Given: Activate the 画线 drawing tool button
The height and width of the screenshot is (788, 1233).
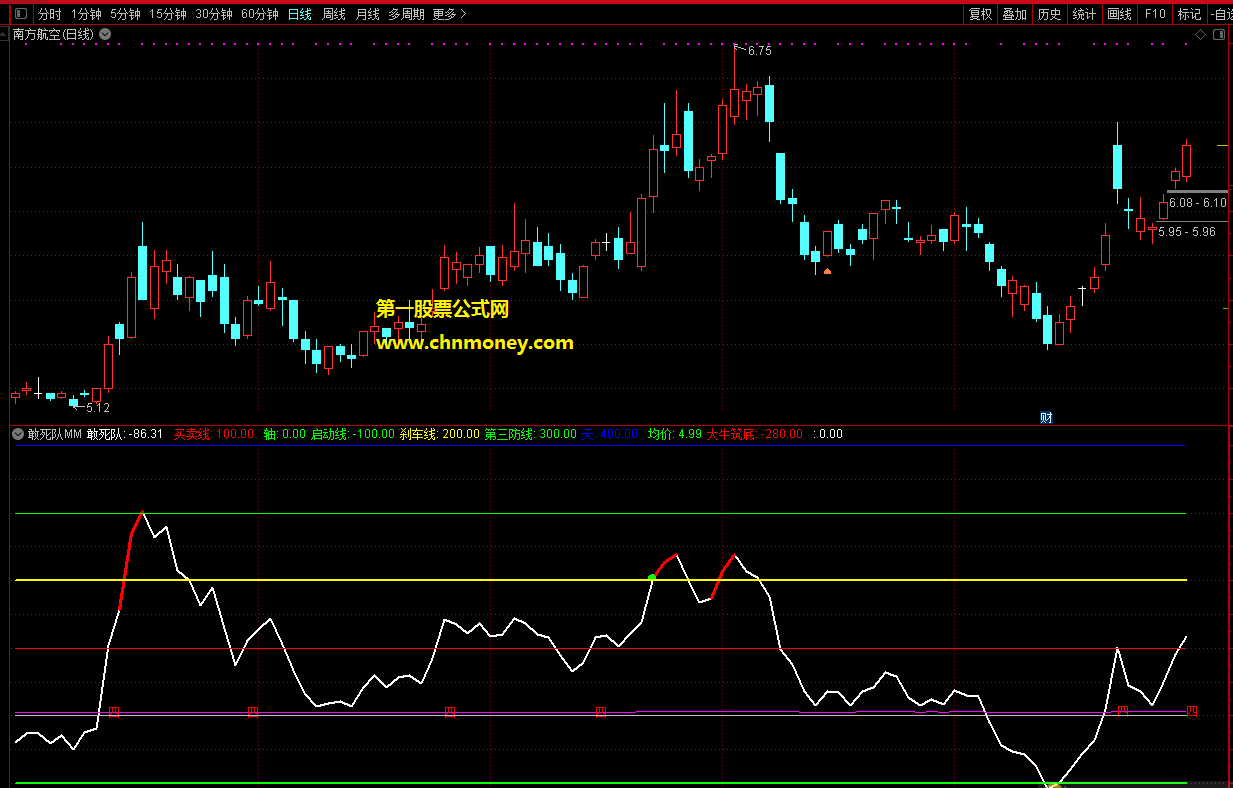Looking at the screenshot, I should point(1119,14).
